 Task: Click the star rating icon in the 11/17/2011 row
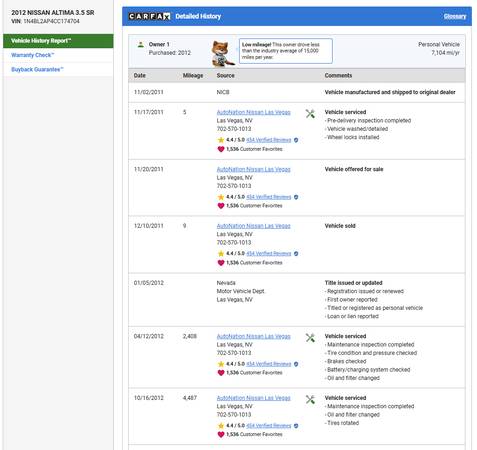[x=220, y=140]
